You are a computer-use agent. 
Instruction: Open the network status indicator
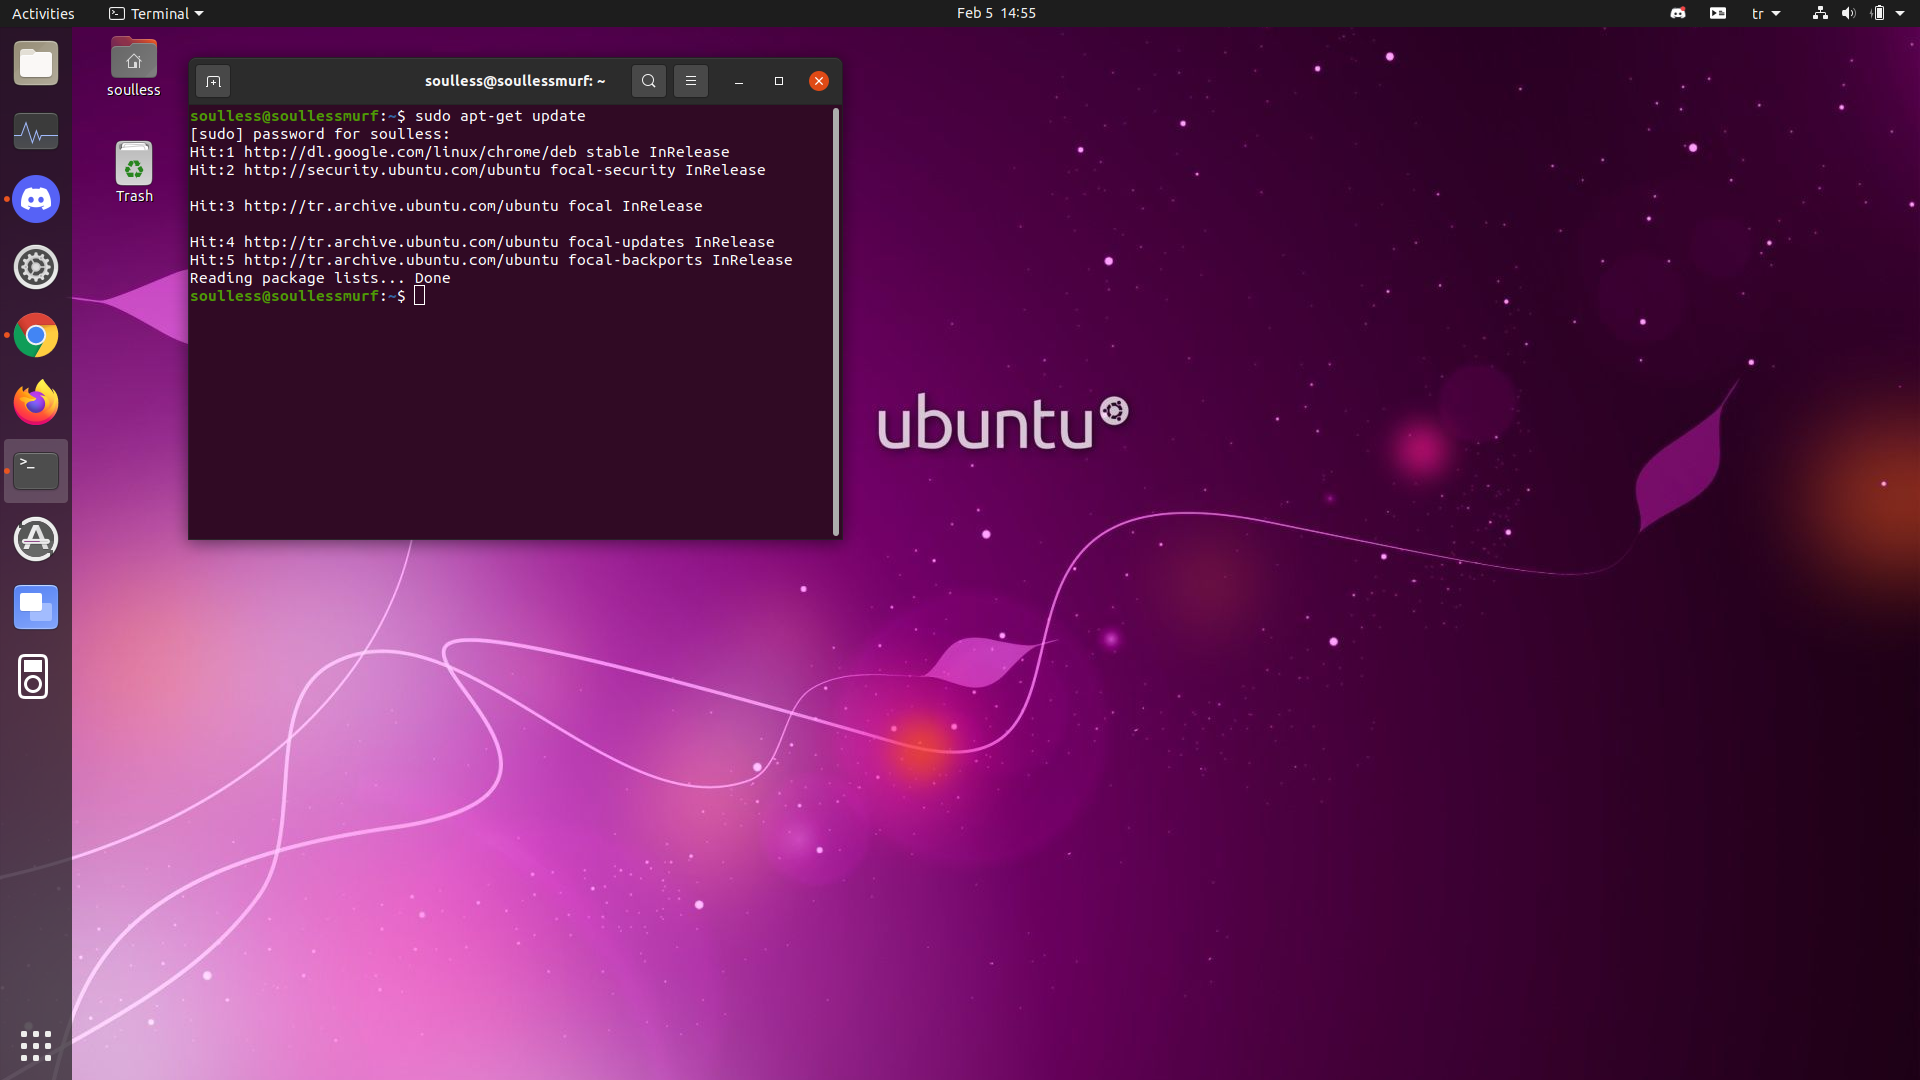[x=1820, y=13]
